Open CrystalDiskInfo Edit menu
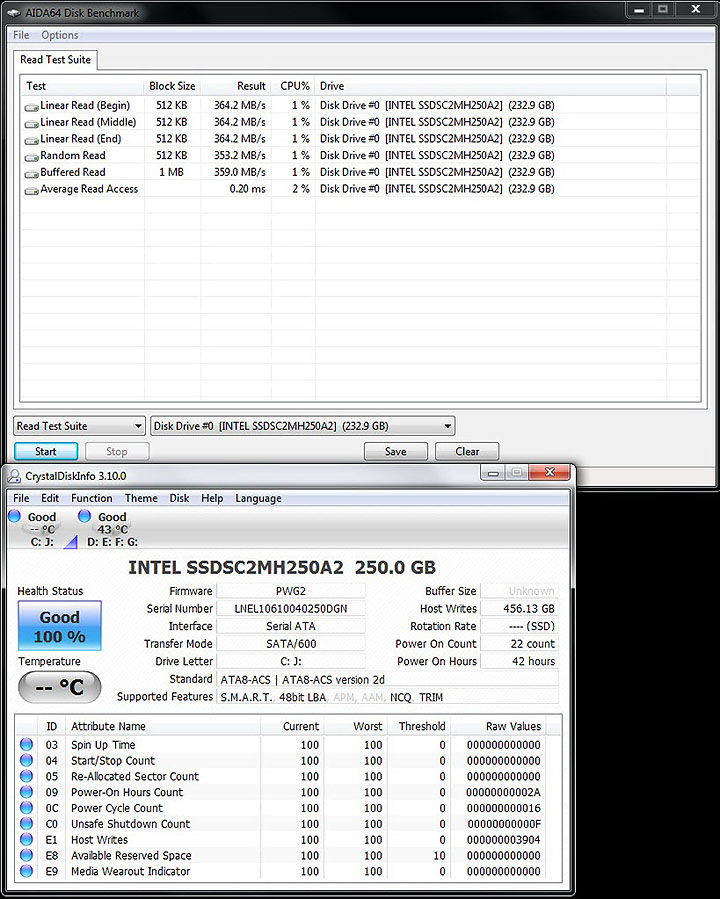This screenshot has width=720, height=899. point(50,498)
